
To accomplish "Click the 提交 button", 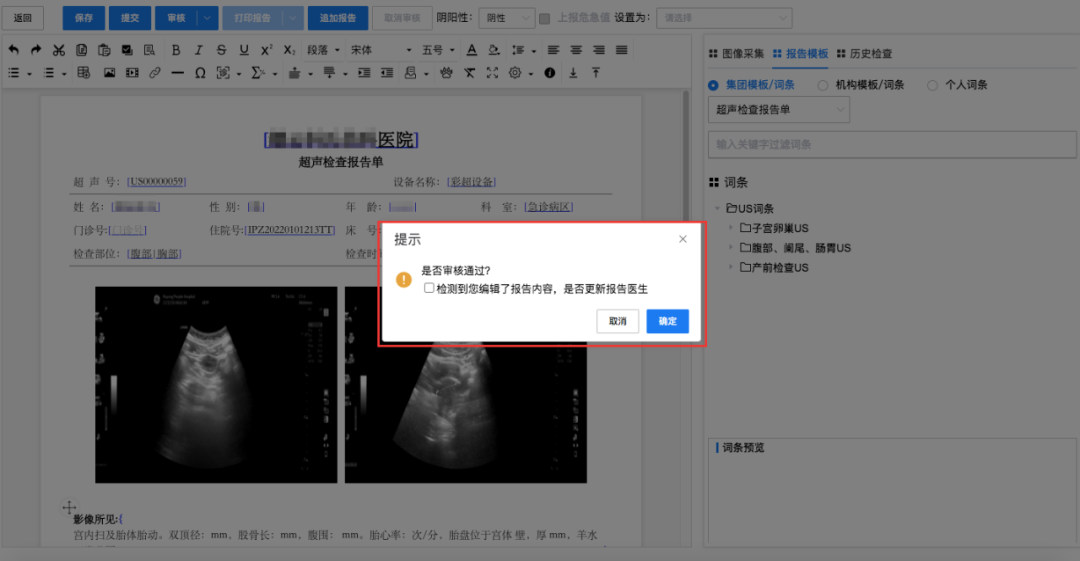I will (x=130, y=18).
